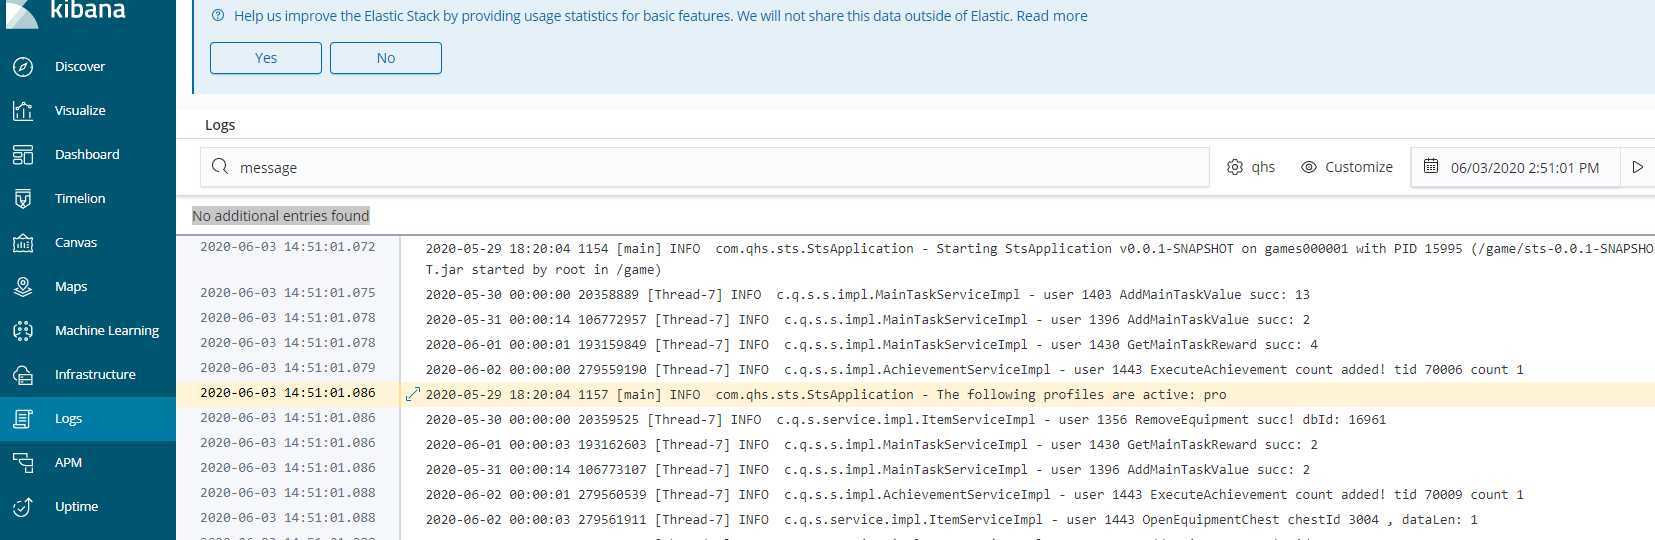The image size is (1655, 540).
Task: Select log line 'RemoveEquipment succ! dbId: 16961'
Action: point(905,419)
